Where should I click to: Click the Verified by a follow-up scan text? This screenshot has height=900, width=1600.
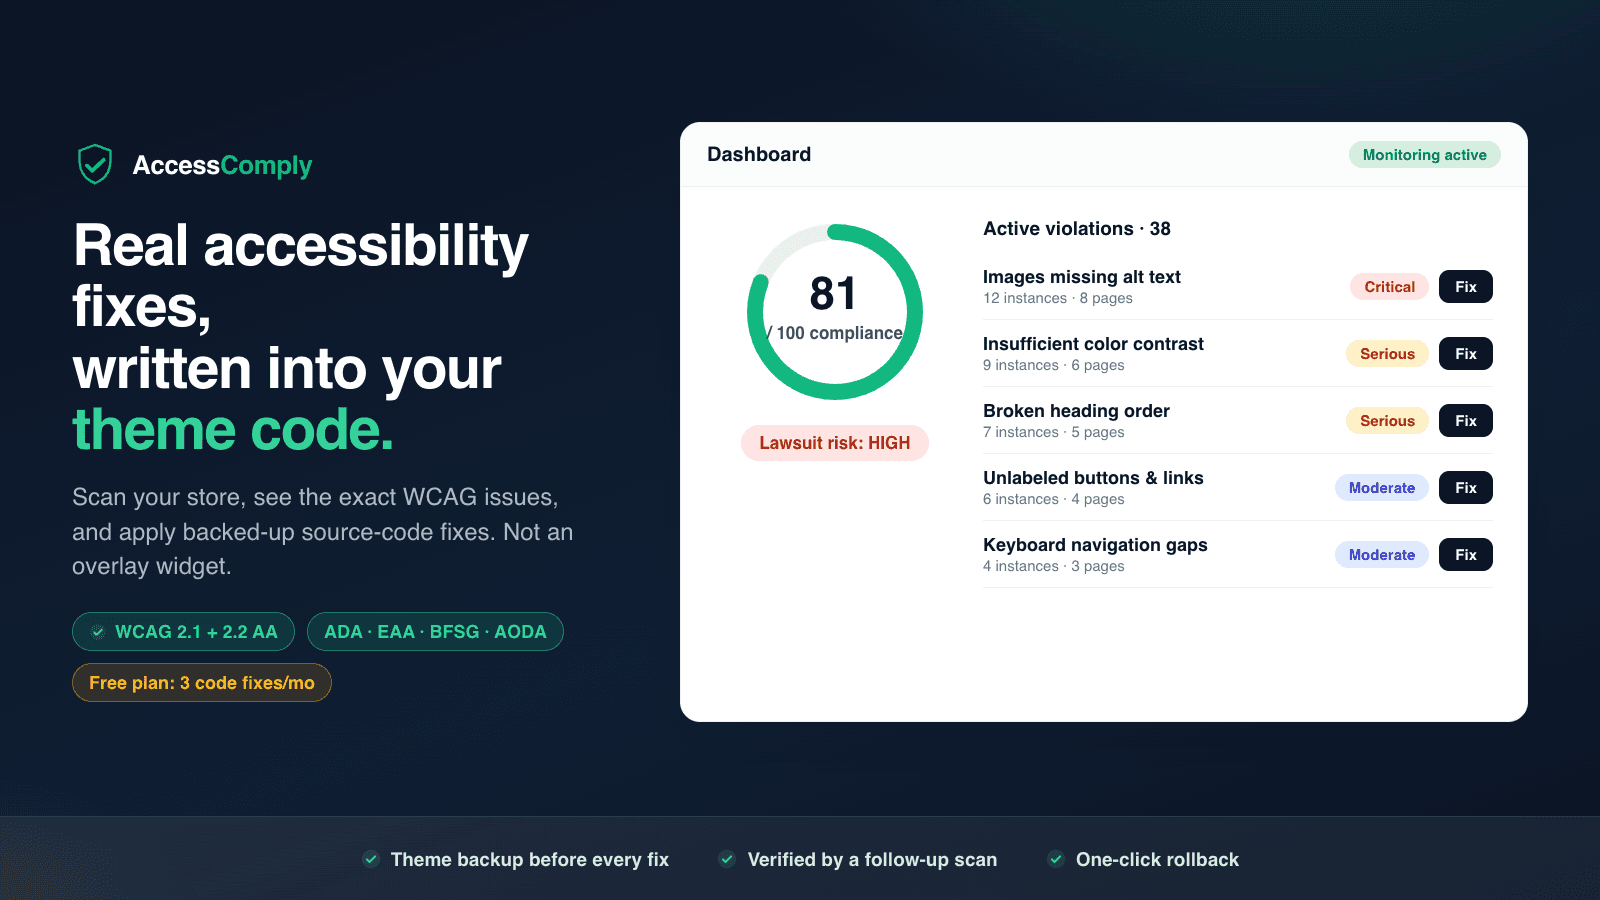(872, 860)
